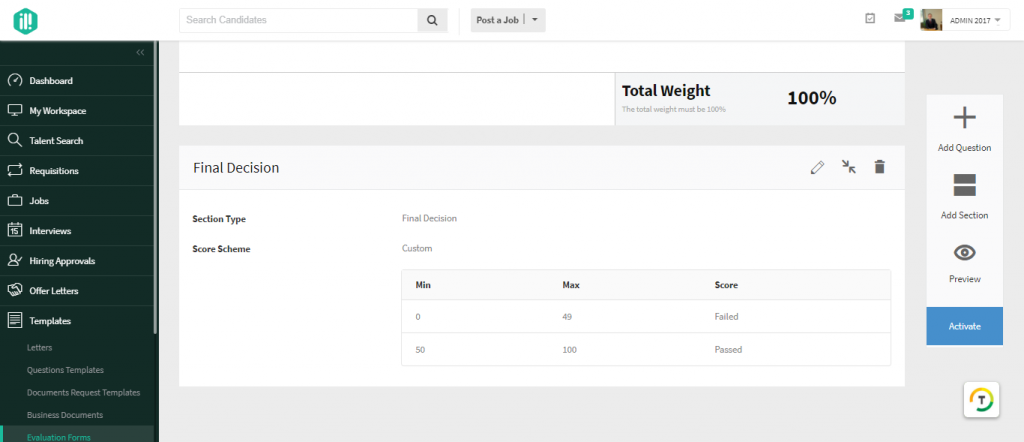Open Documents Request Templates submenu
This screenshot has height=442, width=1024.
[x=84, y=392]
